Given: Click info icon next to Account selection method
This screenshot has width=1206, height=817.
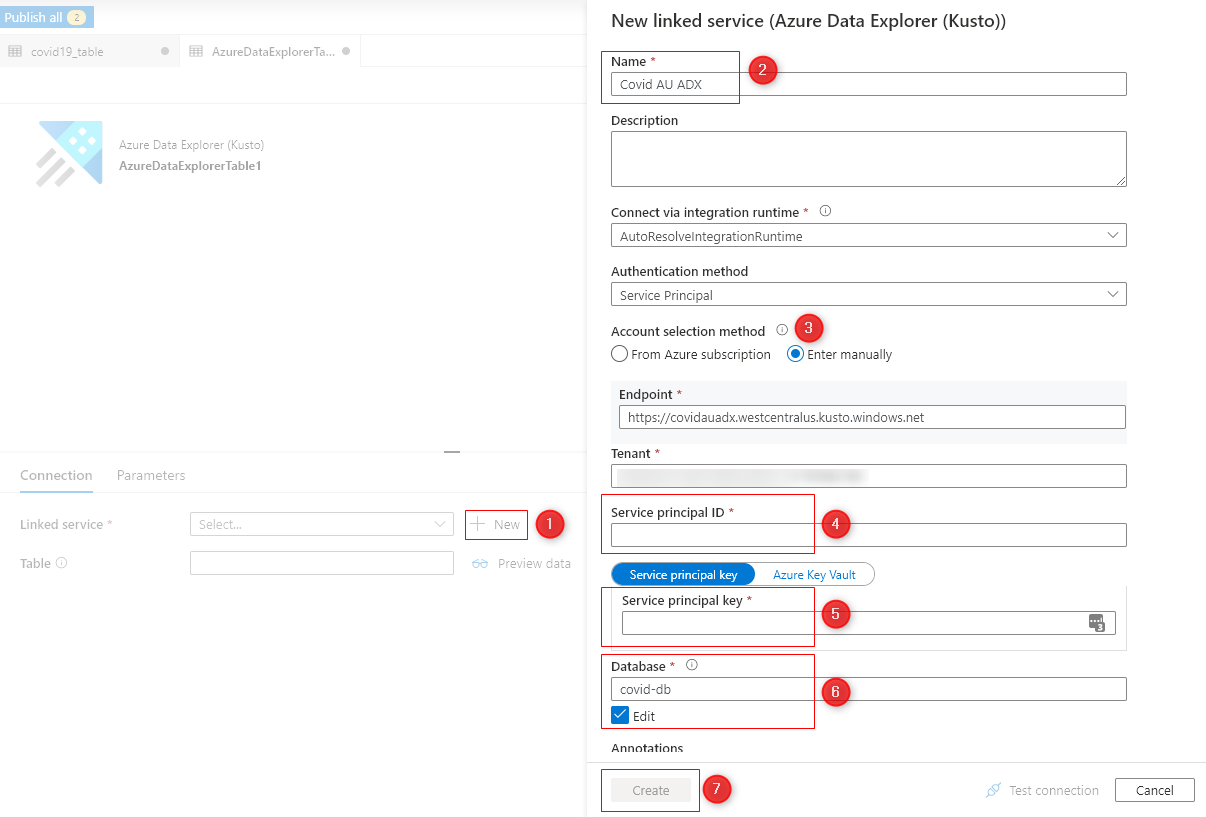Looking at the screenshot, I should tap(782, 330).
